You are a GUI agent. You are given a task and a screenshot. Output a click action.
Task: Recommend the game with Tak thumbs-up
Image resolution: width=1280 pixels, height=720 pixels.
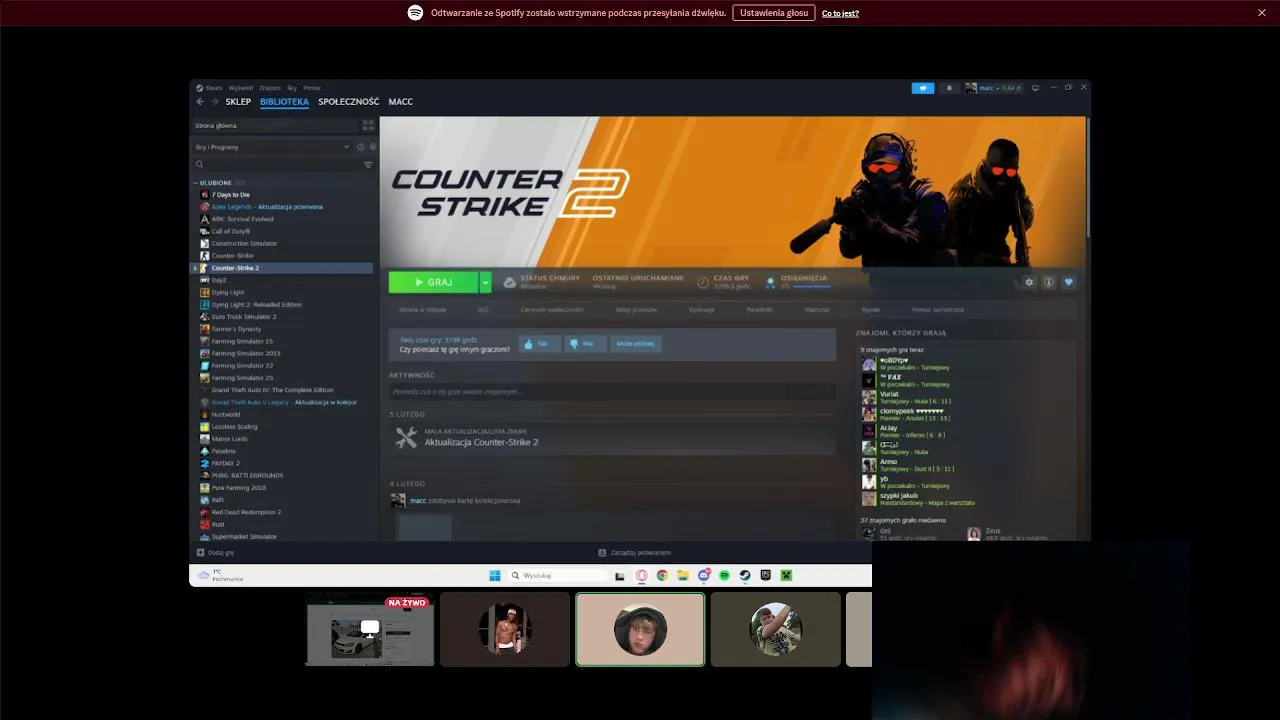539,344
